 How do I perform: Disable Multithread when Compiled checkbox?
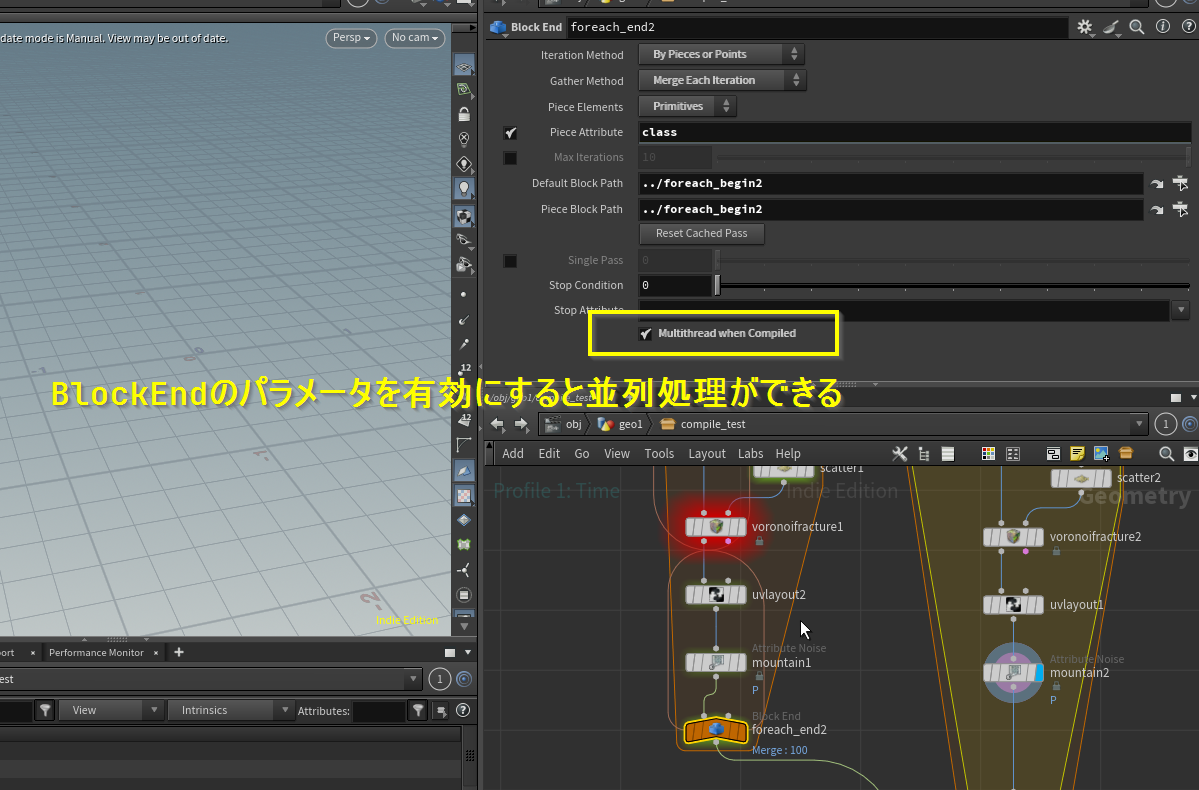tap(645, 334)
